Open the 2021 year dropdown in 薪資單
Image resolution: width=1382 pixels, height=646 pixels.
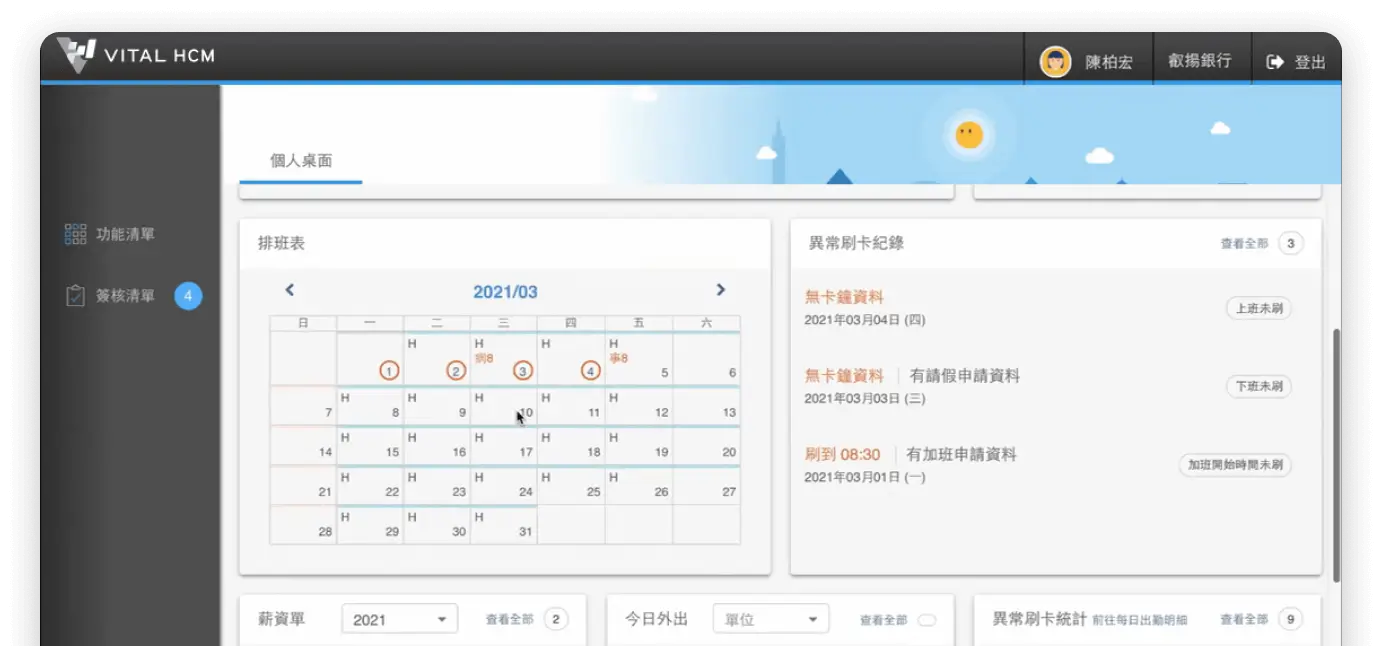(x=400, y=619)
